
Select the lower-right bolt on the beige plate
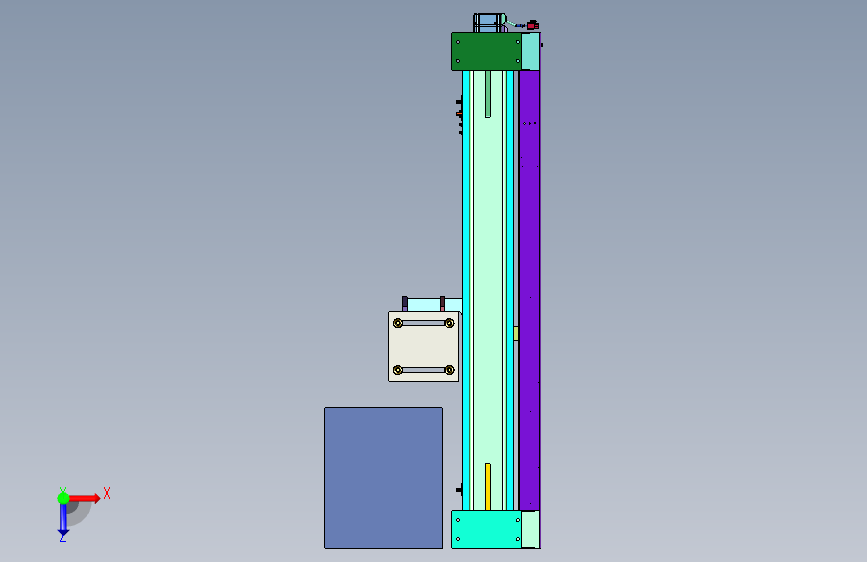pos(450,370)
